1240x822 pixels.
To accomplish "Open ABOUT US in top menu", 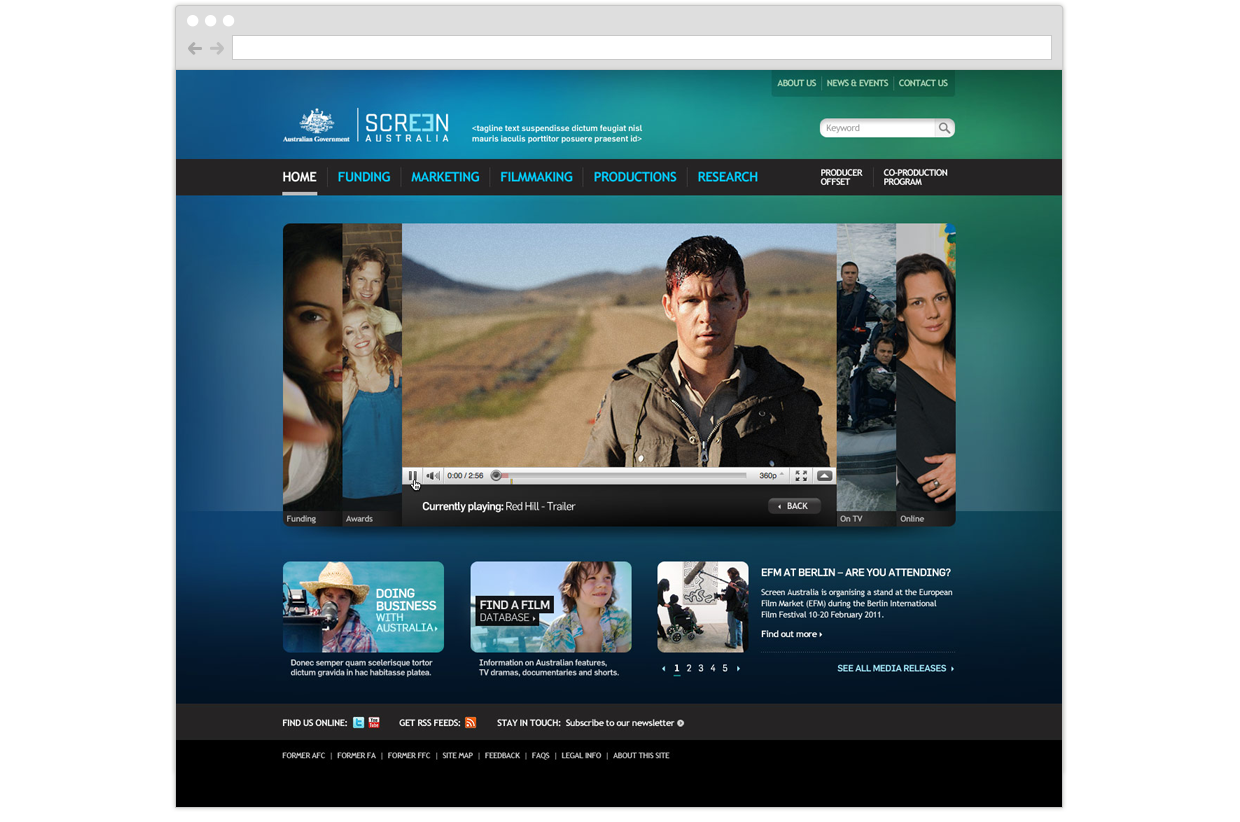I will tap(797, 83).
